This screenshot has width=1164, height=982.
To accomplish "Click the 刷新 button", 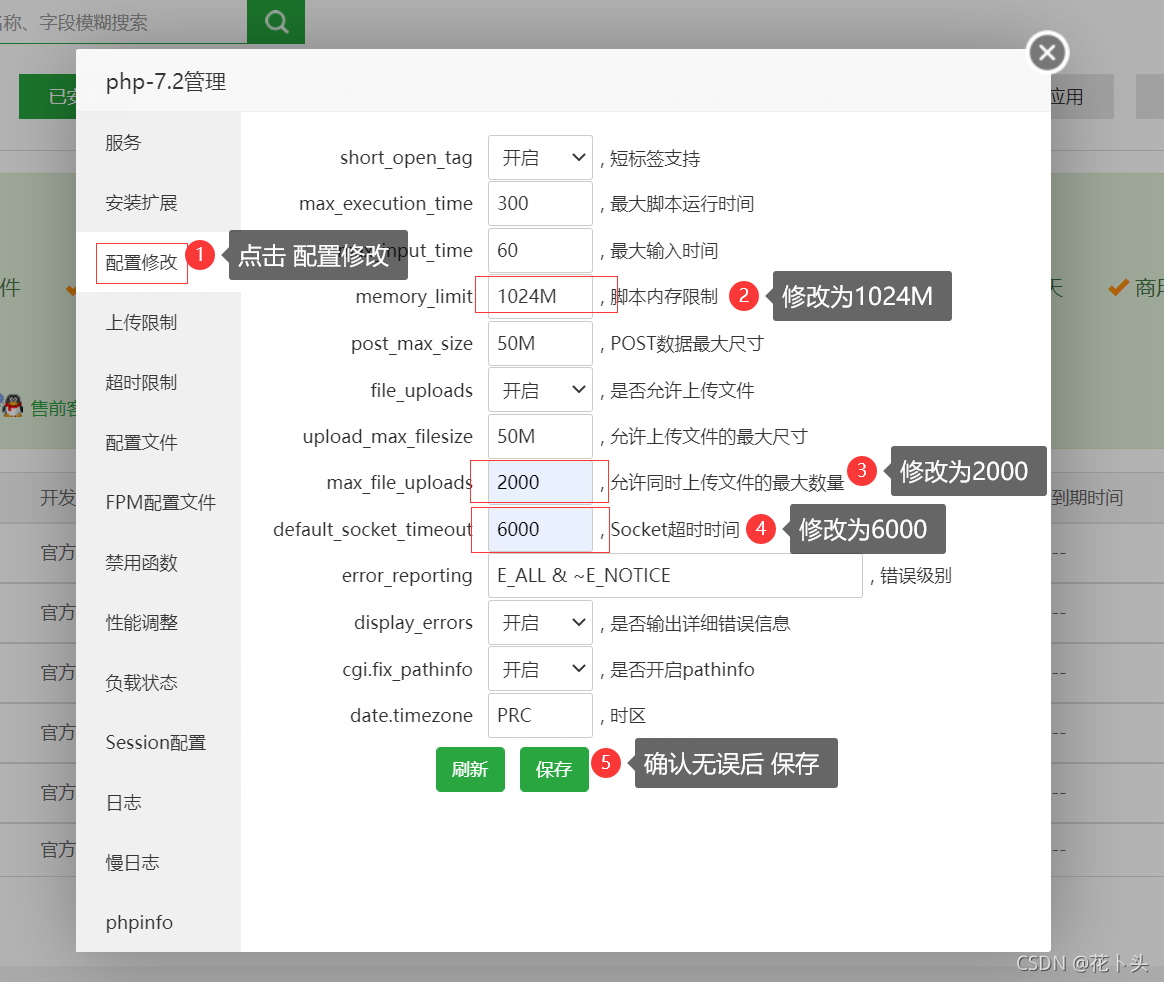I will (x=470, y=769).
